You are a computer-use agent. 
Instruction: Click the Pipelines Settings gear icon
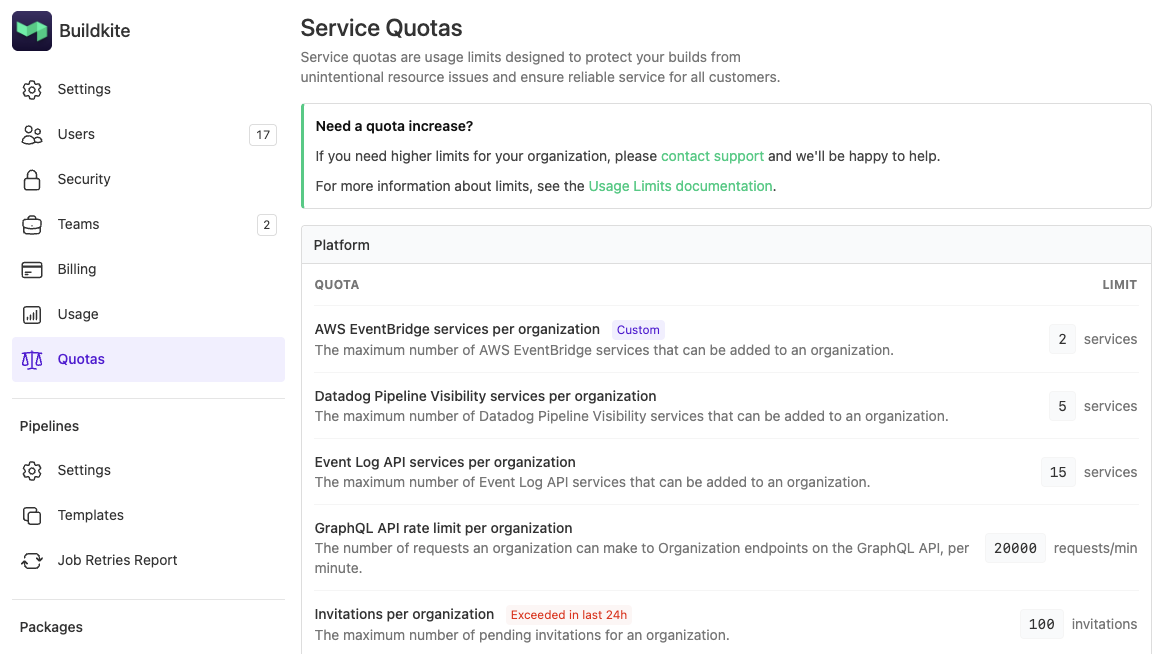coord(33,470)
